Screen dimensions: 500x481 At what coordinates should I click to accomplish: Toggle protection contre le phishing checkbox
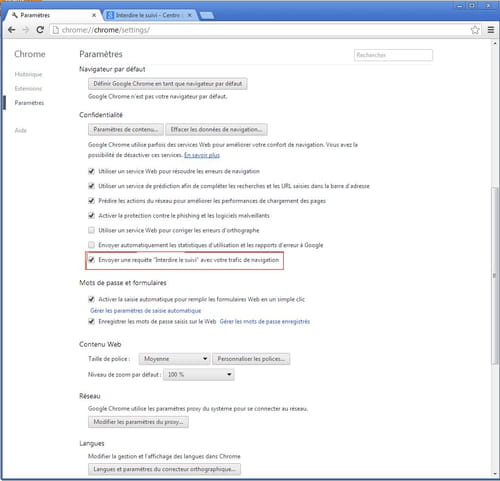91,216
